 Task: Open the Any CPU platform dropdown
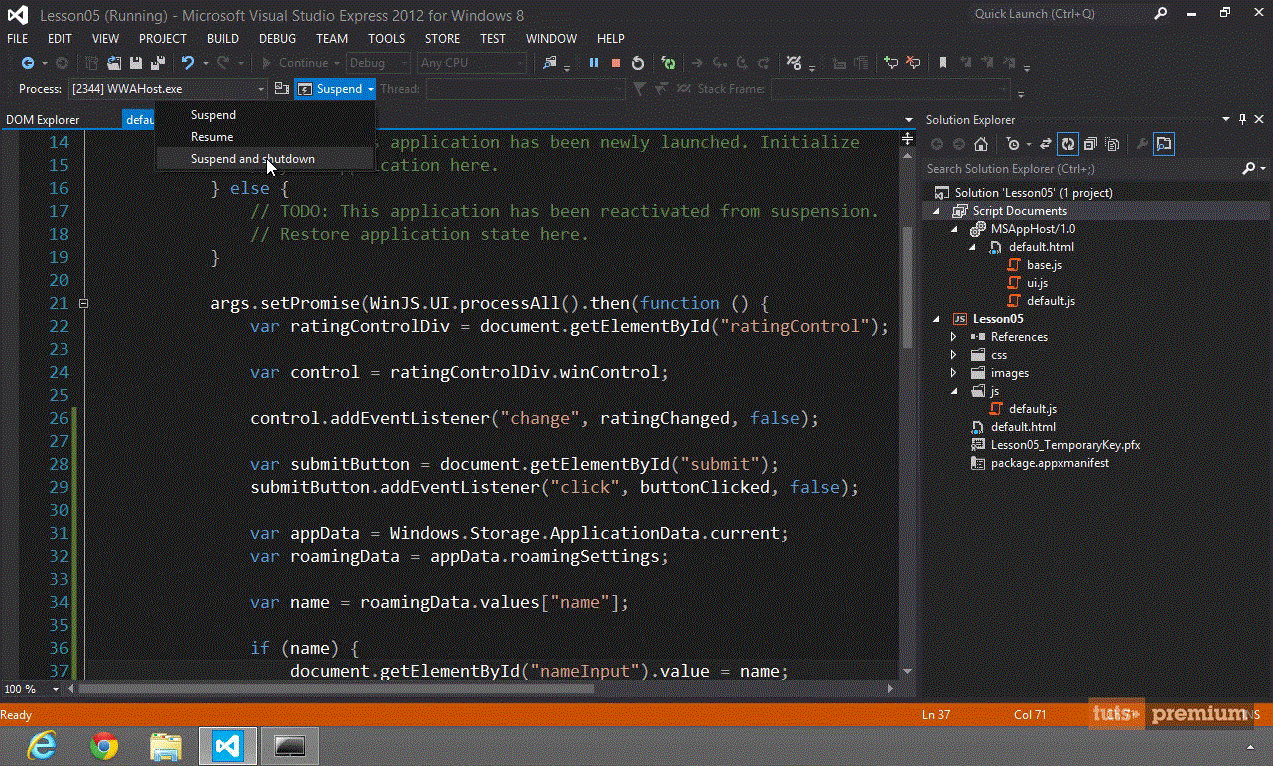pos(472,63)
